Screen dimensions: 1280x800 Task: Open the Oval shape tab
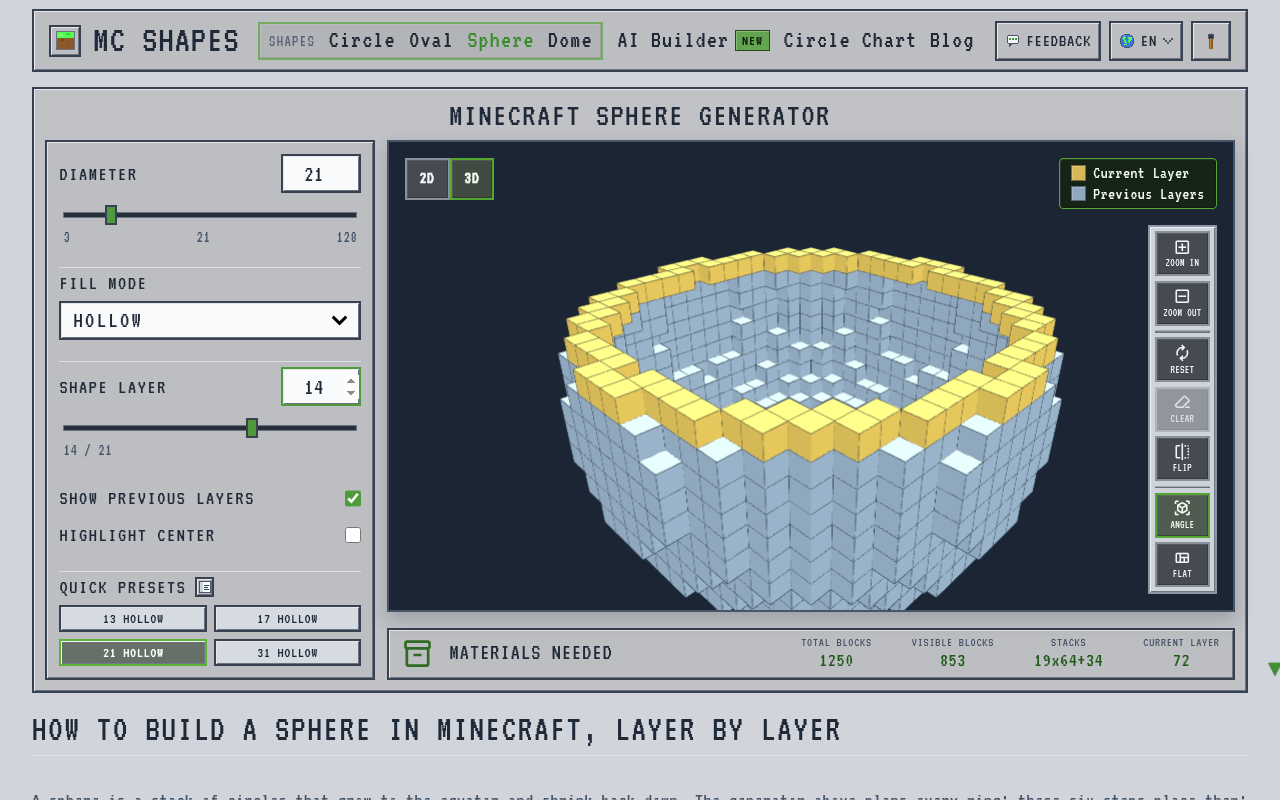pyautogui.click(x=431, y=41)
